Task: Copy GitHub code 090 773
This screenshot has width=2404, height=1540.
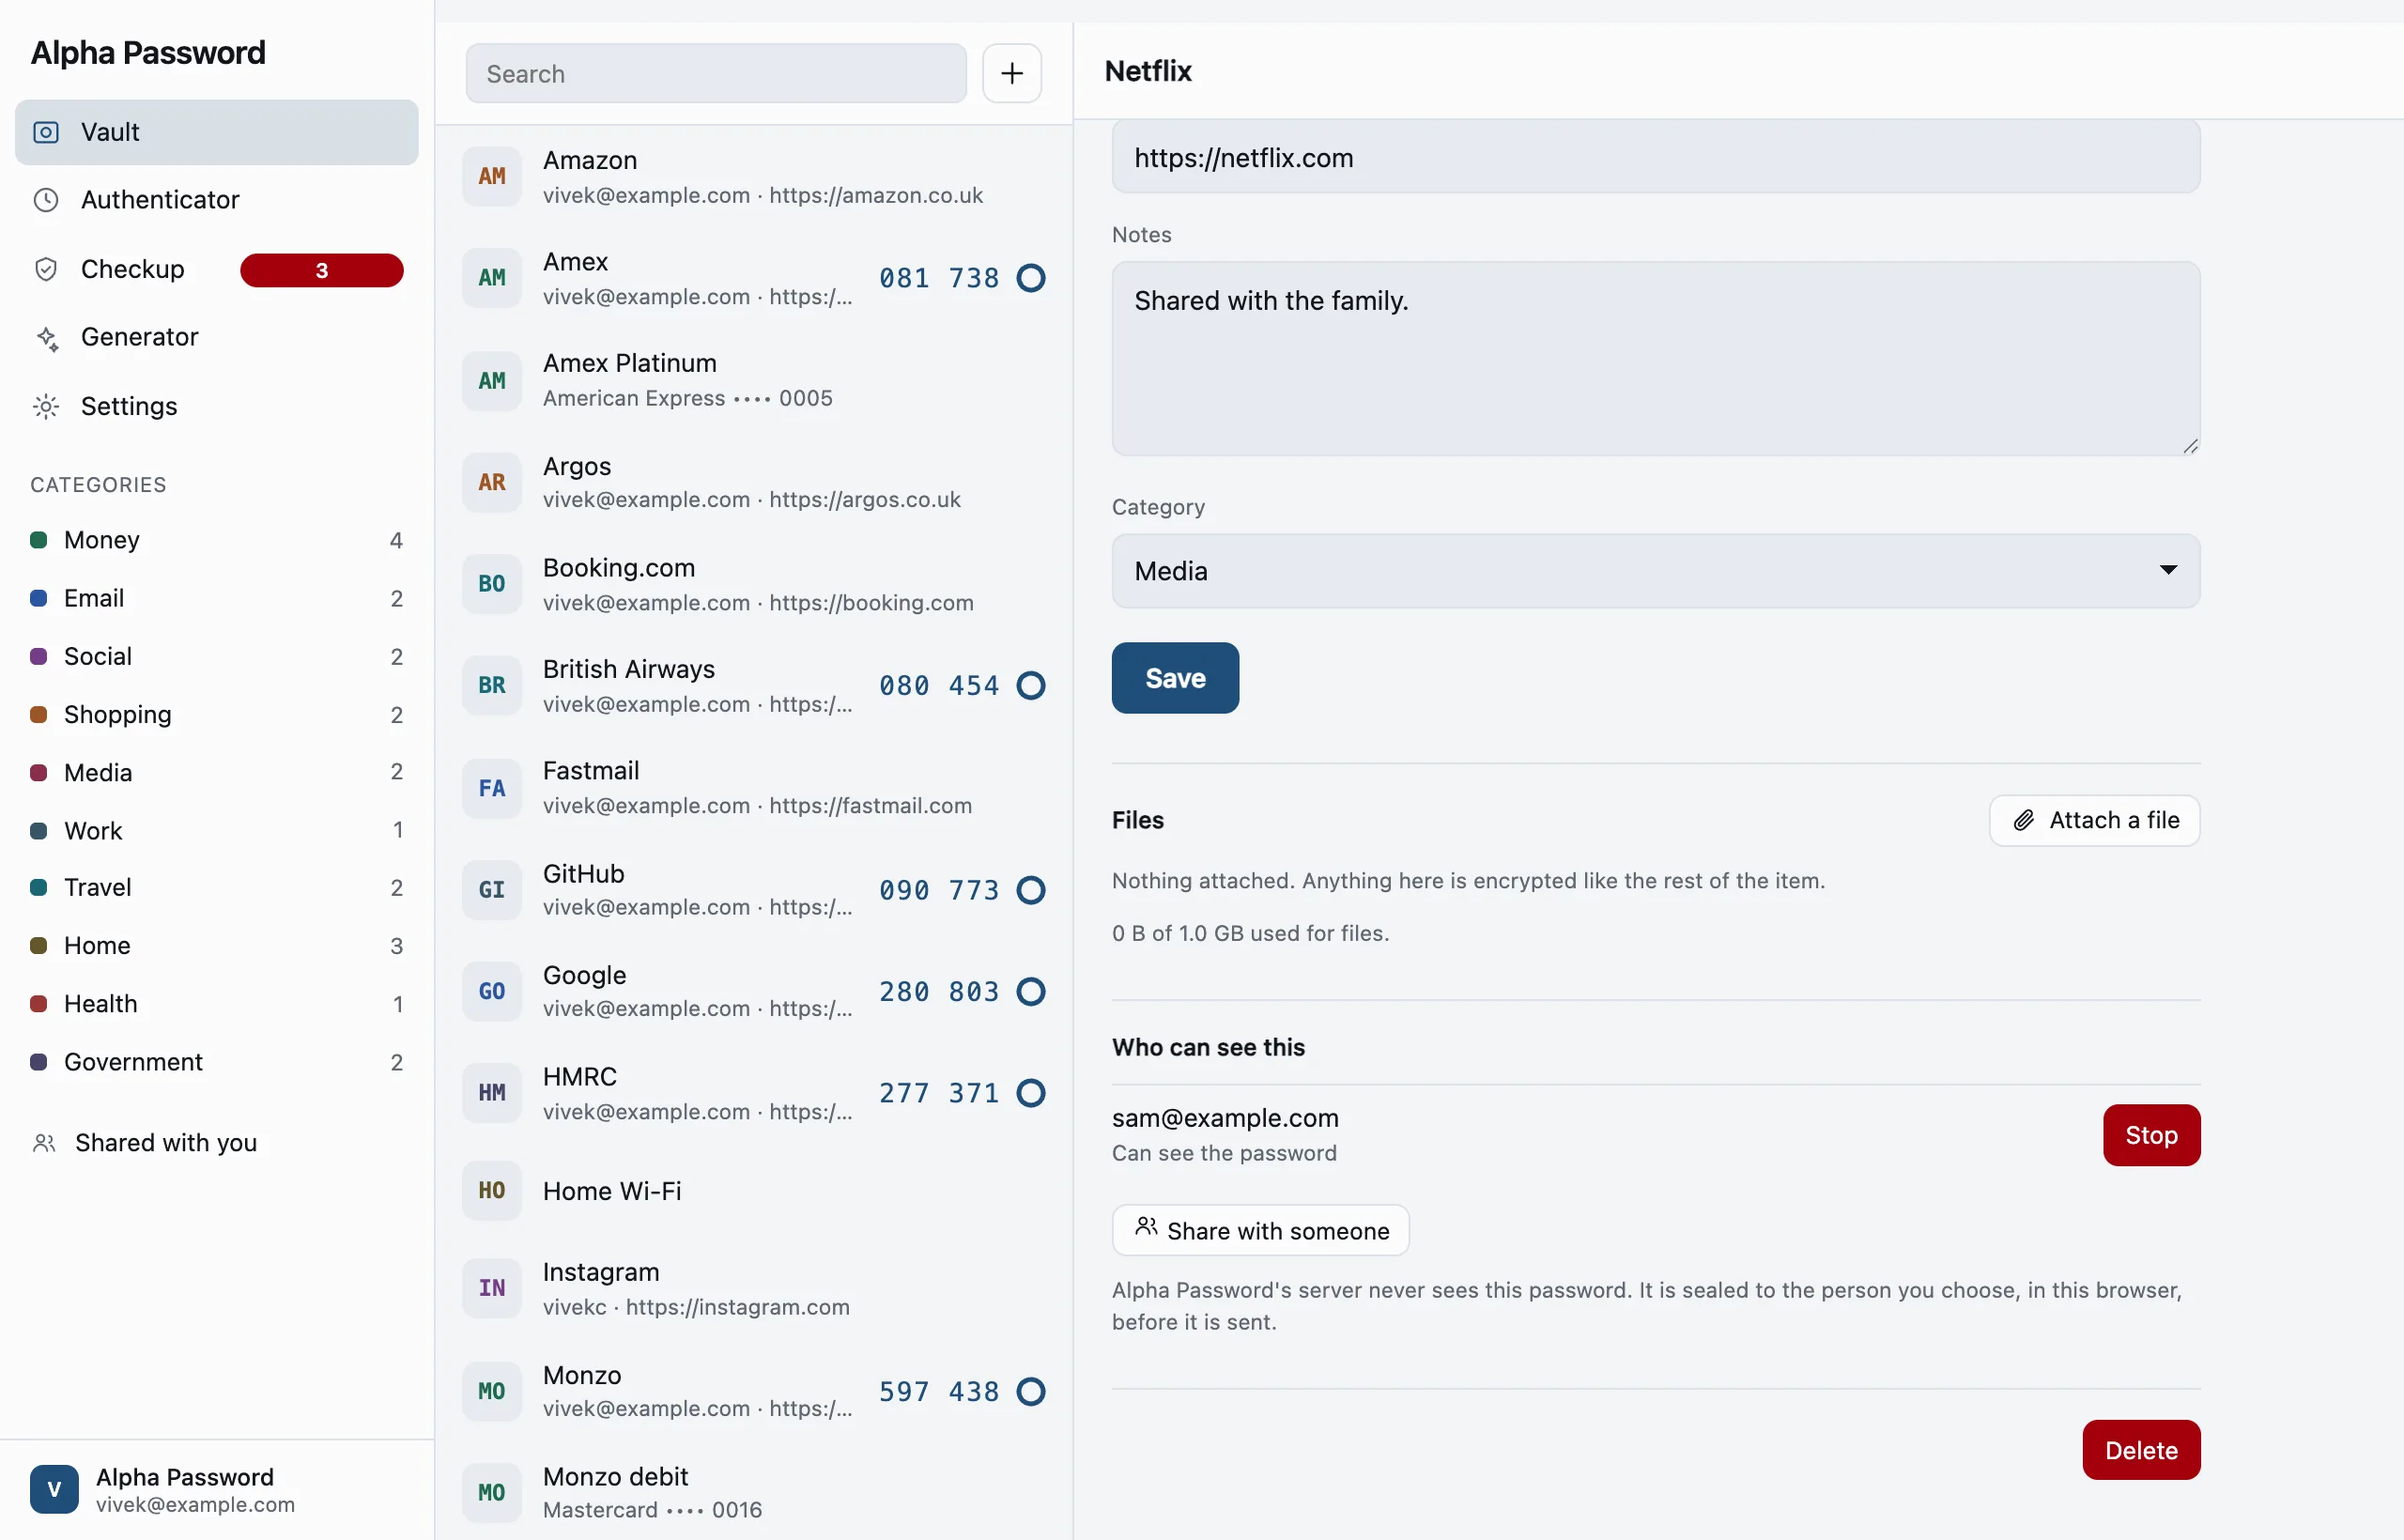Action: click(939, 890)
